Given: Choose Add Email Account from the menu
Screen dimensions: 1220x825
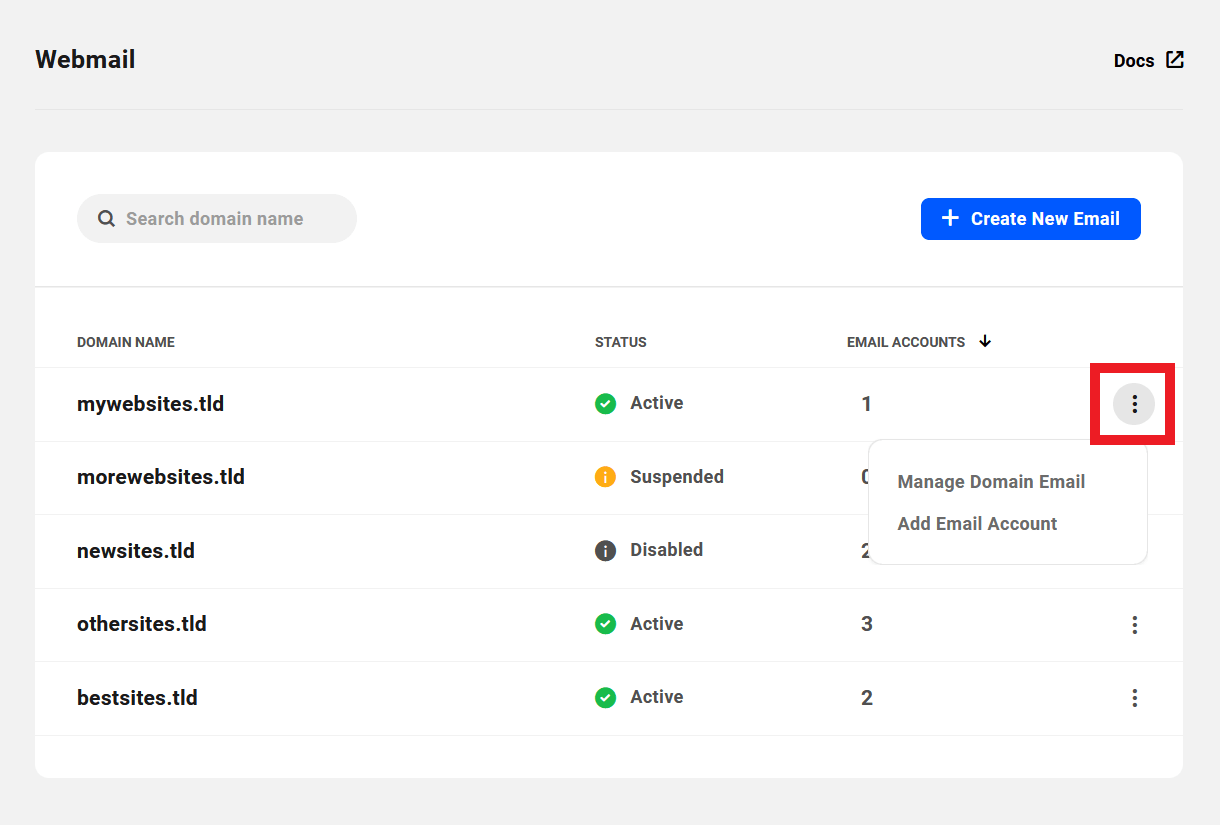Looking at the screenshot, I should click(977, 523).
